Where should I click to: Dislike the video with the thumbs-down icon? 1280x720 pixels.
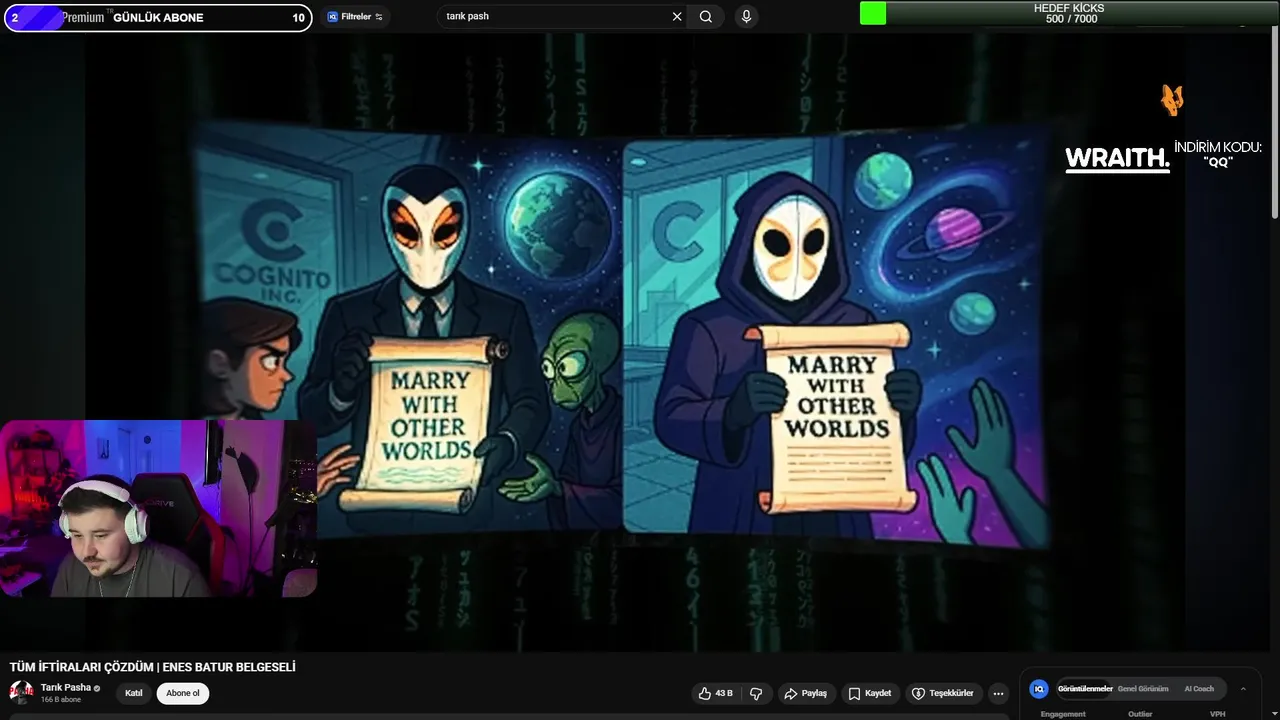pyautogui.click(x=756, y=693)
